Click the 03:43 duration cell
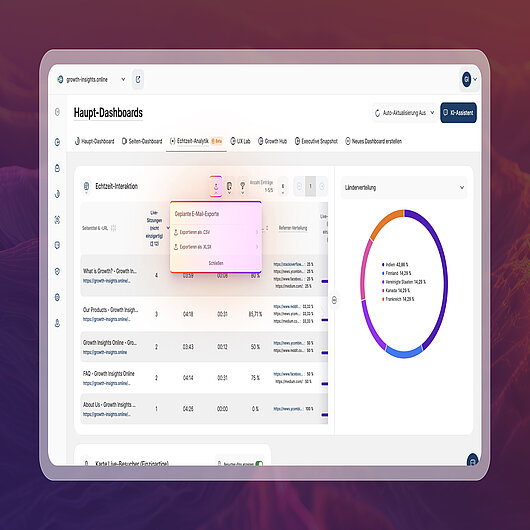This screenshot has width=530, height=530. 188,347
